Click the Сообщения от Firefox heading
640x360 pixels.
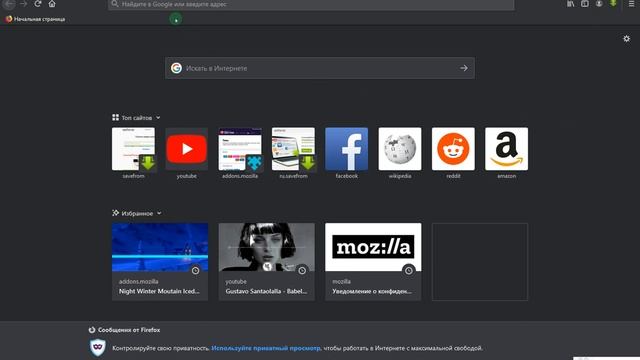tap(129, 330)
